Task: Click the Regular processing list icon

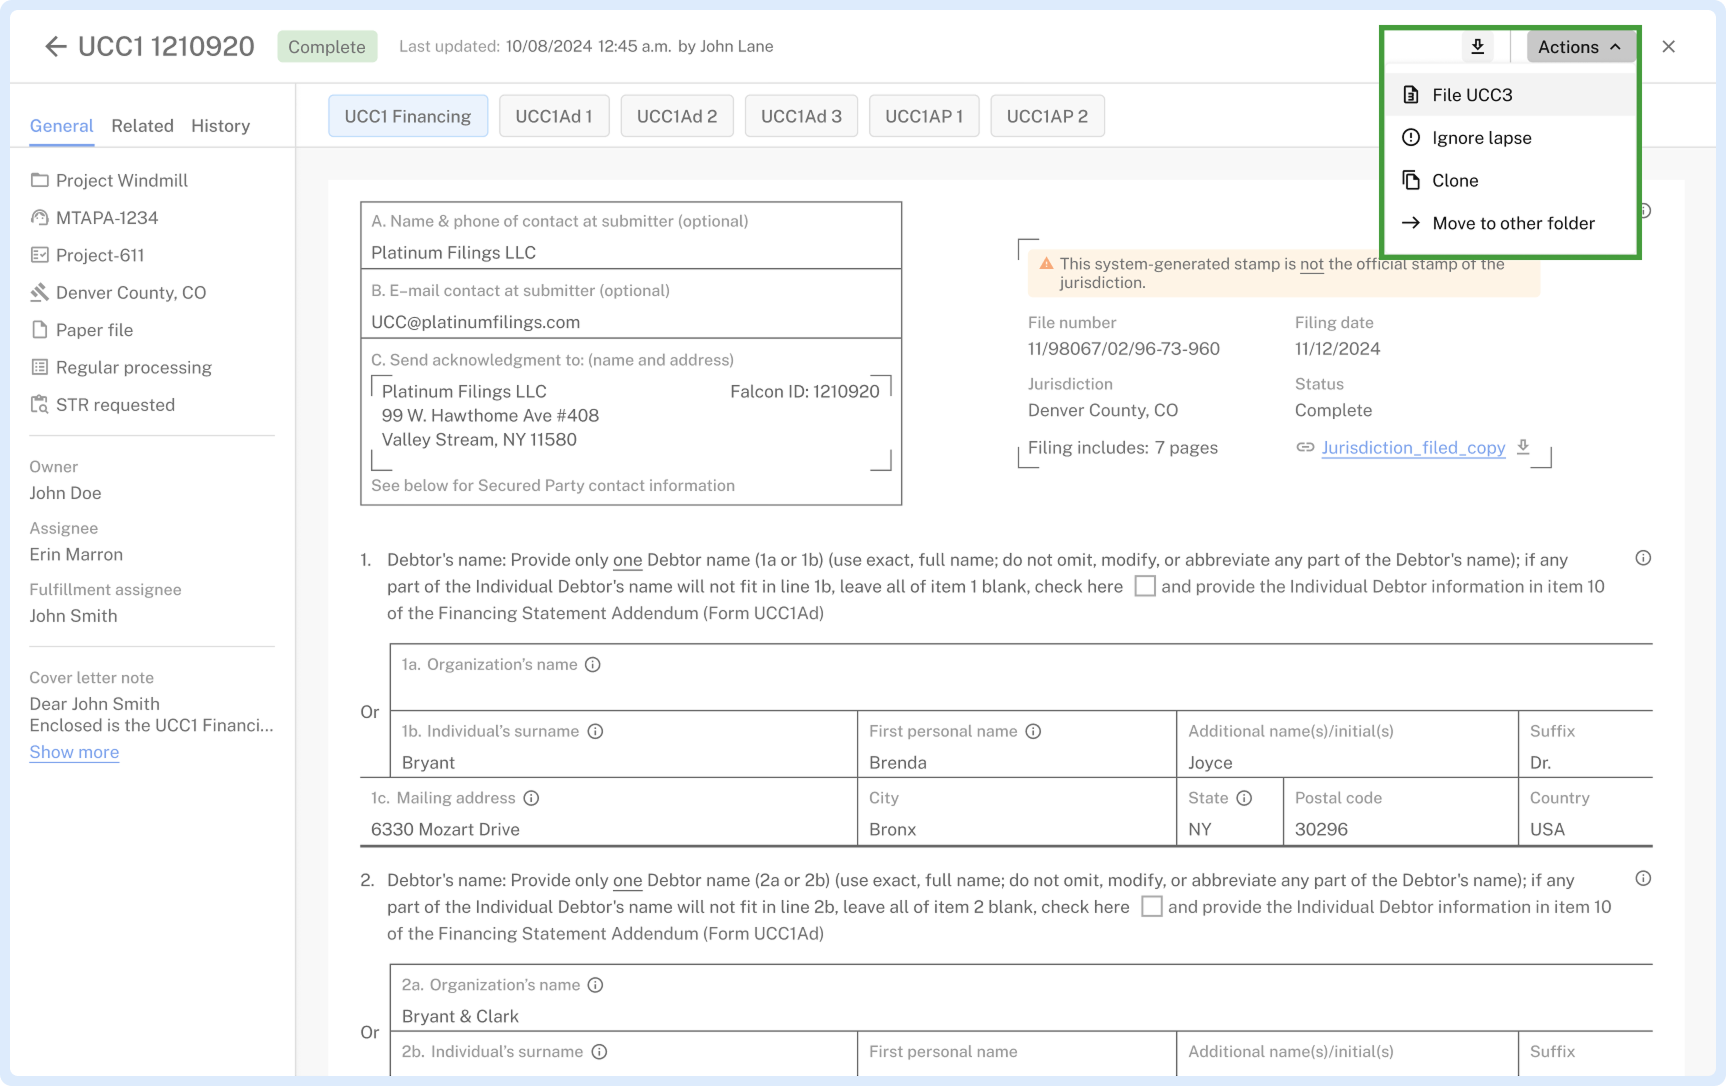Action: click(x=39, y=367)
